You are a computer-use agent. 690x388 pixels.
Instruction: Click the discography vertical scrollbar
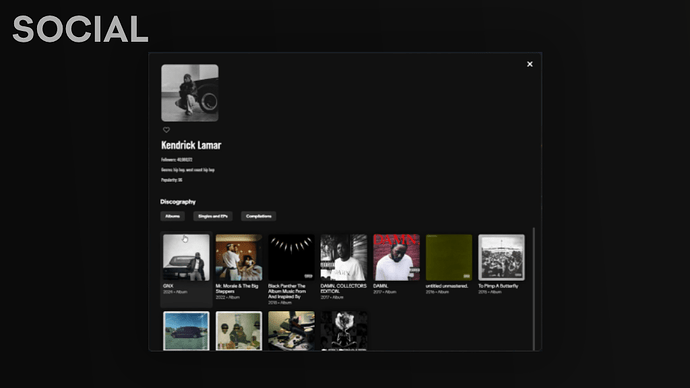[x=534, y=289]
